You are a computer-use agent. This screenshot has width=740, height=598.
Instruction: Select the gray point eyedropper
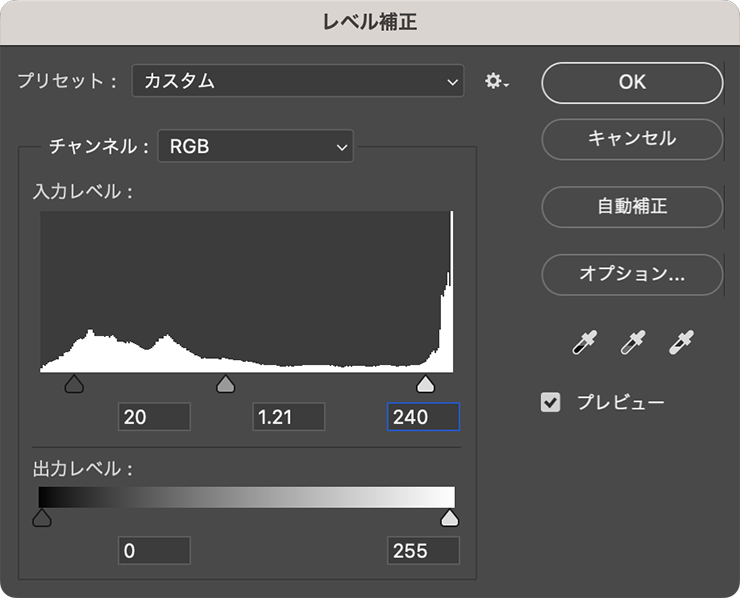pos(632,343)
